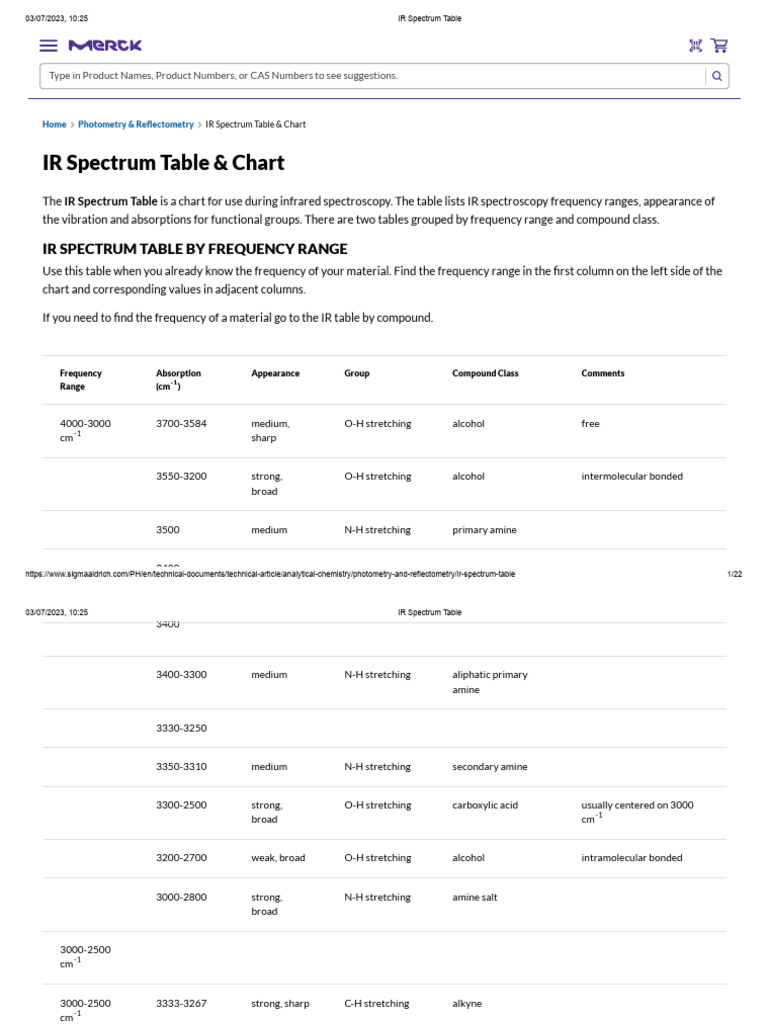
Task: Click the Absorption column header
Action: coord(178,379)
